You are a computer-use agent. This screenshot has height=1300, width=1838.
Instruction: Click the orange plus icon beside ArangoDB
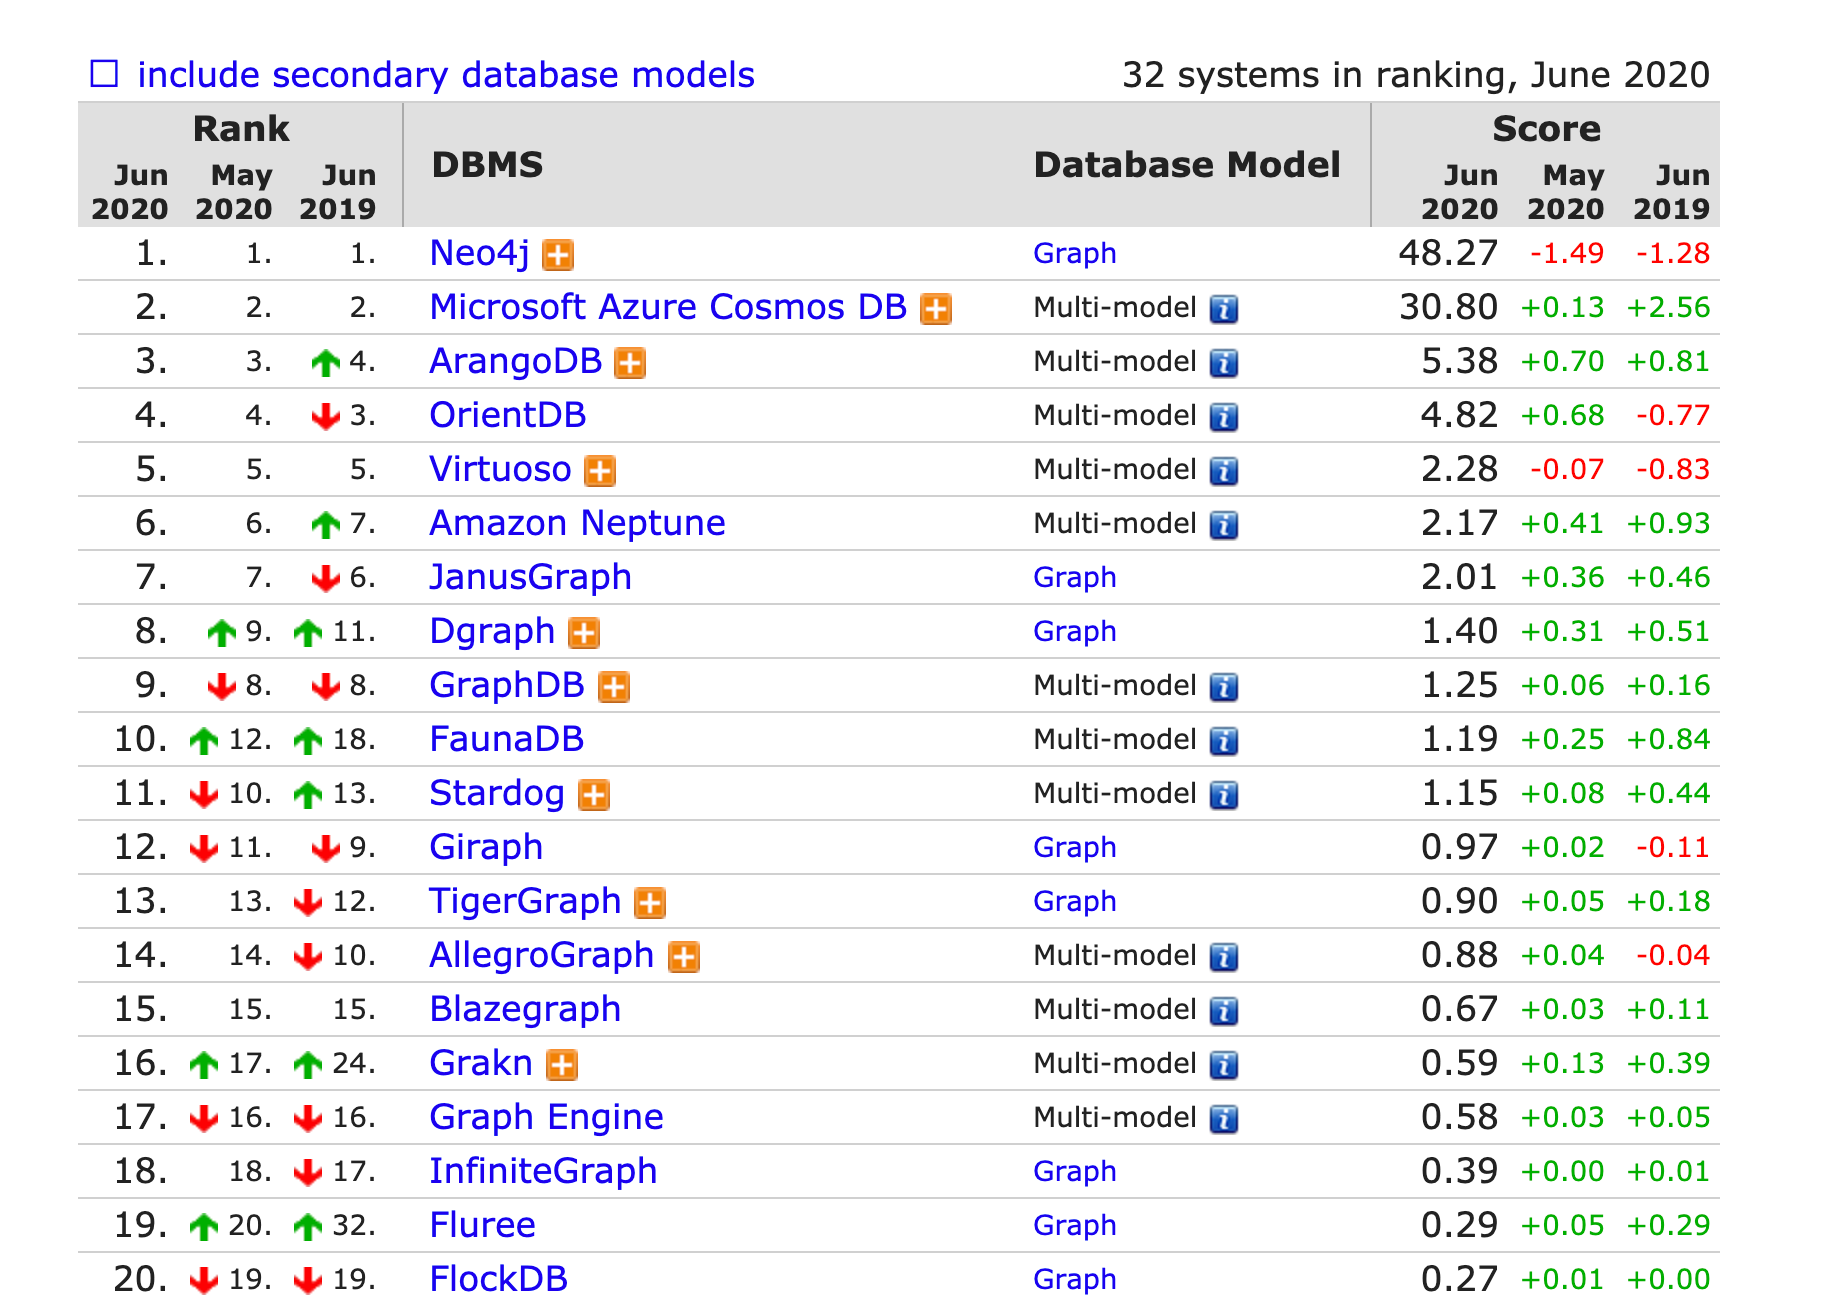tap(630, 364)
